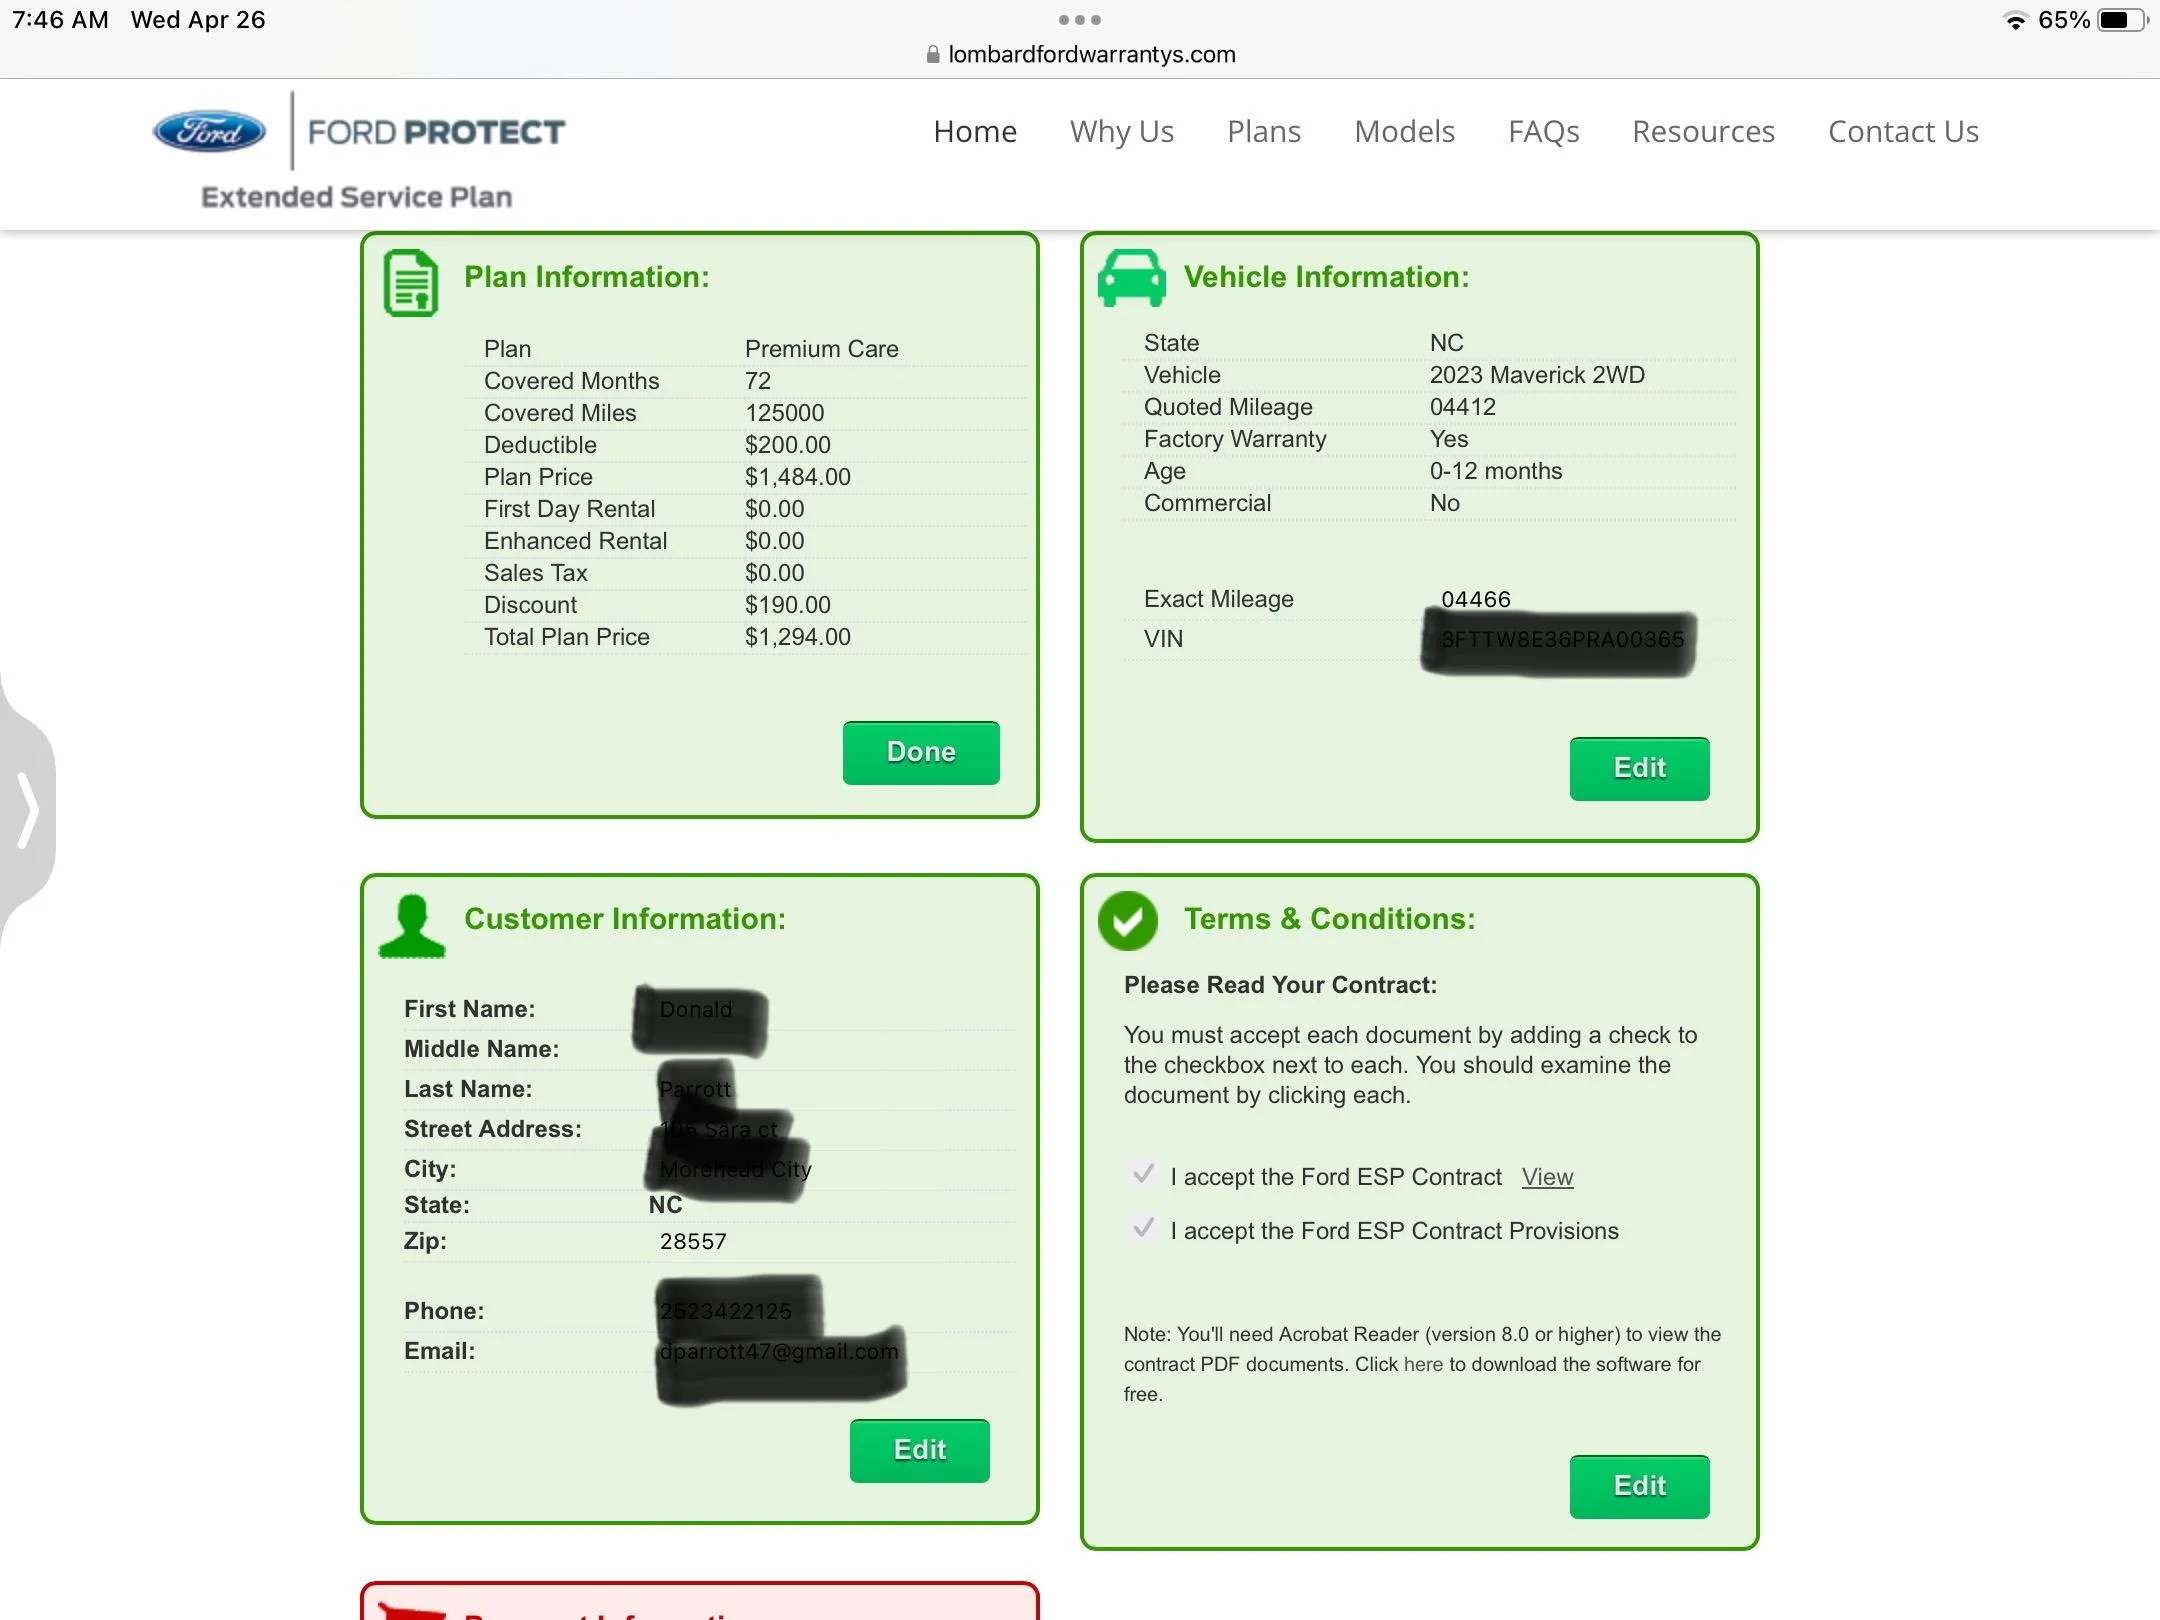Tap the lombardfordwarrantys.com address bar
This screenshot has height=1620, width=2160.
1081,54
